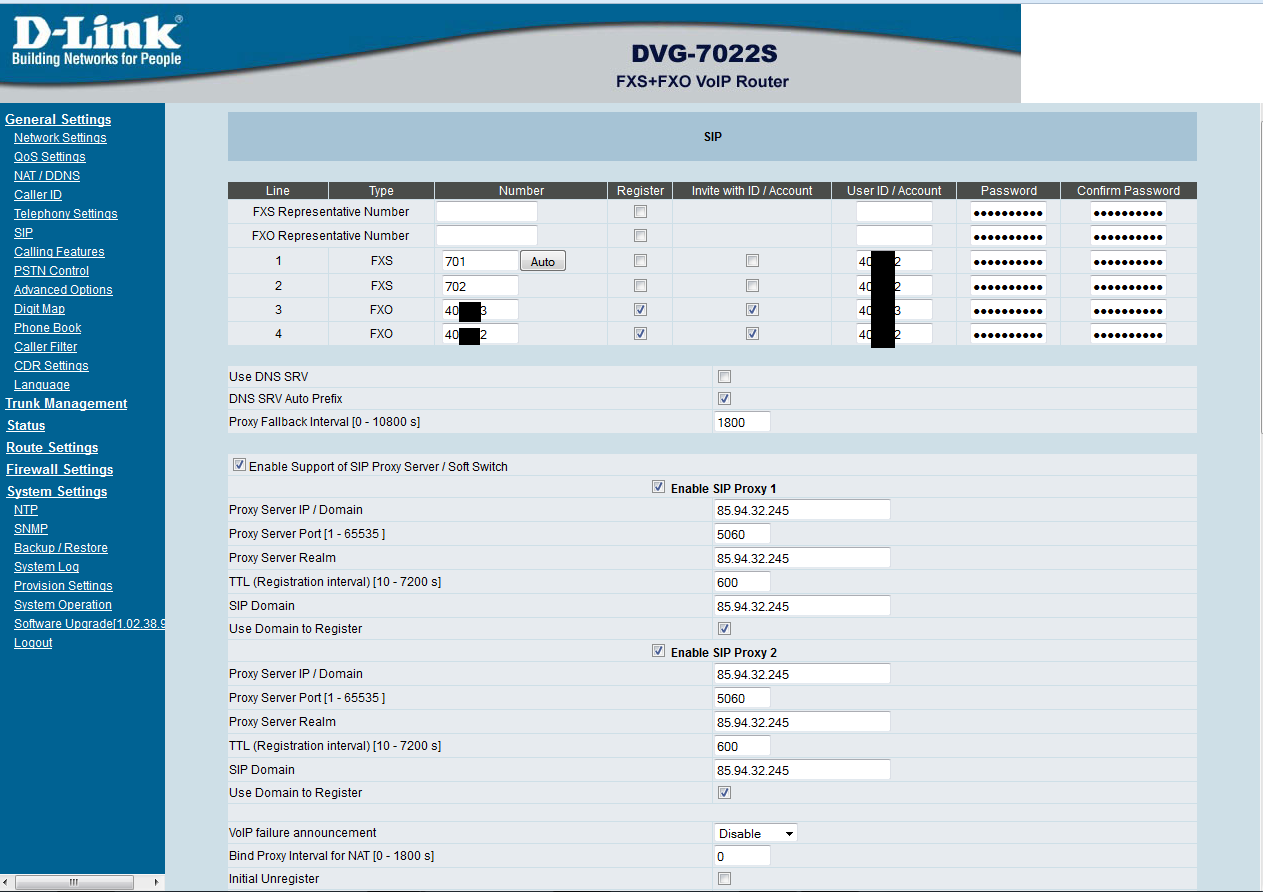
Task: Select SIP link in sidebar
Action: pyautogui.click(x=23, y=233)
